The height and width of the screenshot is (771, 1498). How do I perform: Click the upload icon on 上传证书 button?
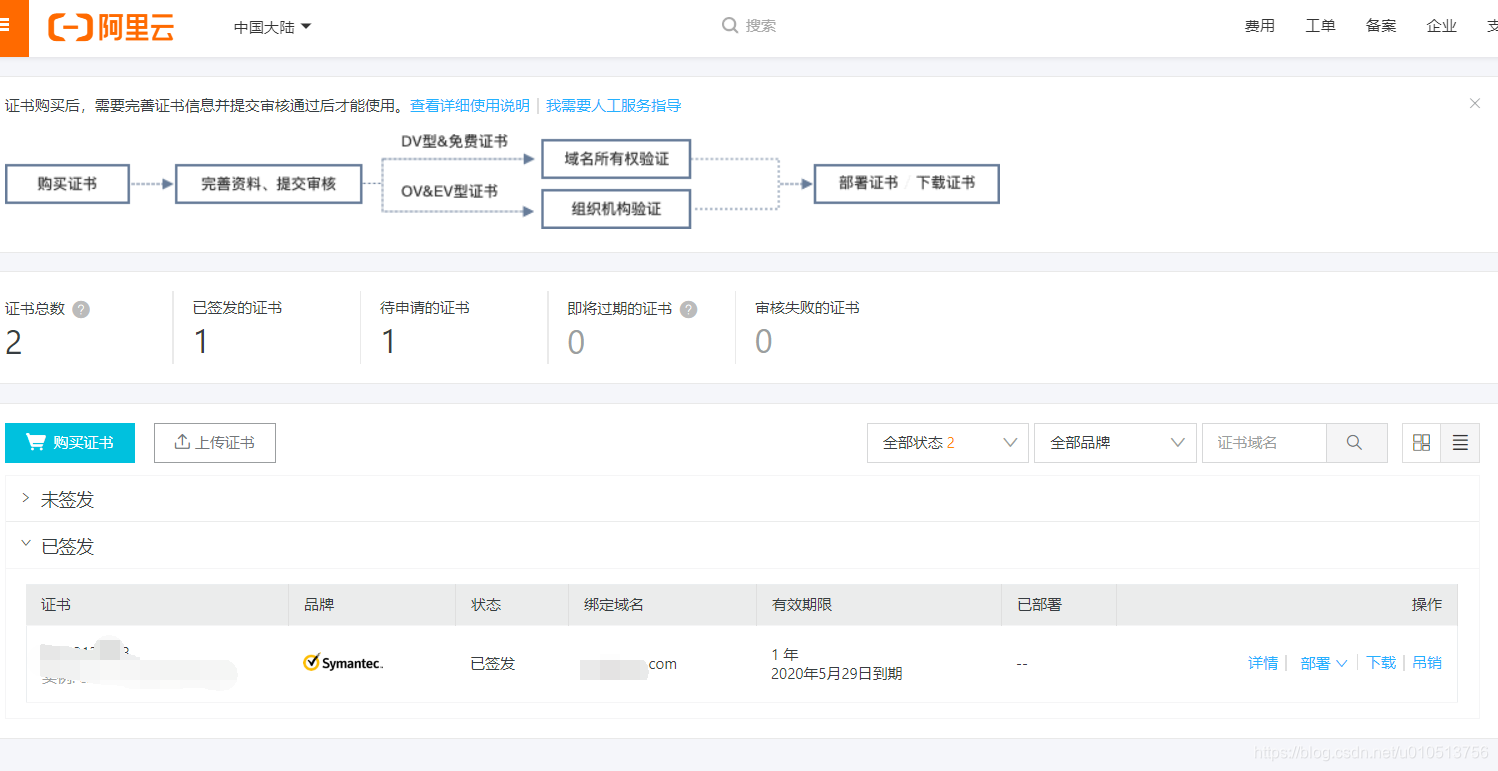pyautogui.click(x=183, y=442)
